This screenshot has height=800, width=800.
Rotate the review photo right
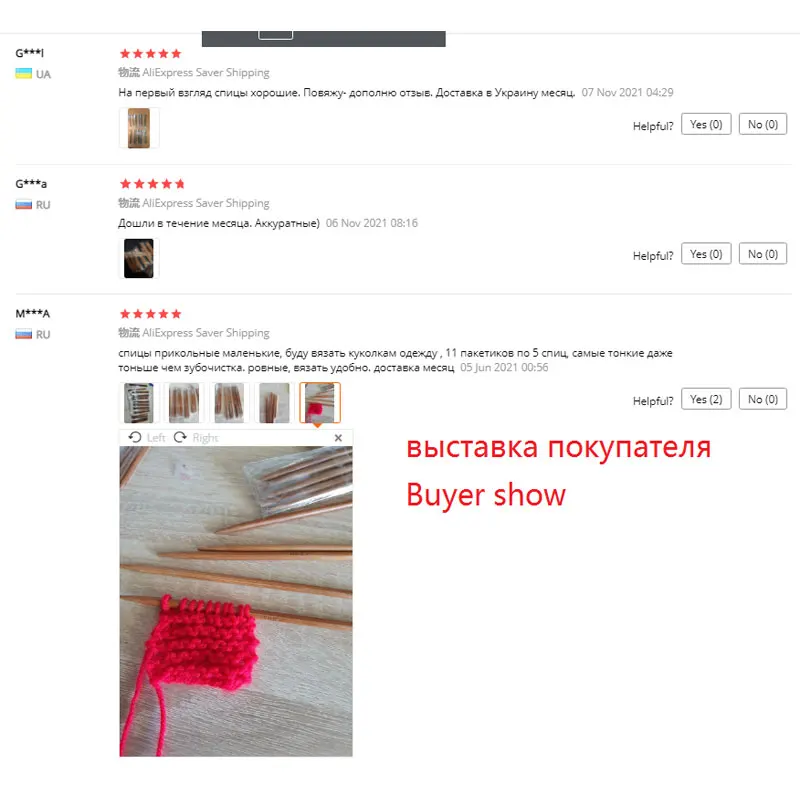(x=196, y=438)
